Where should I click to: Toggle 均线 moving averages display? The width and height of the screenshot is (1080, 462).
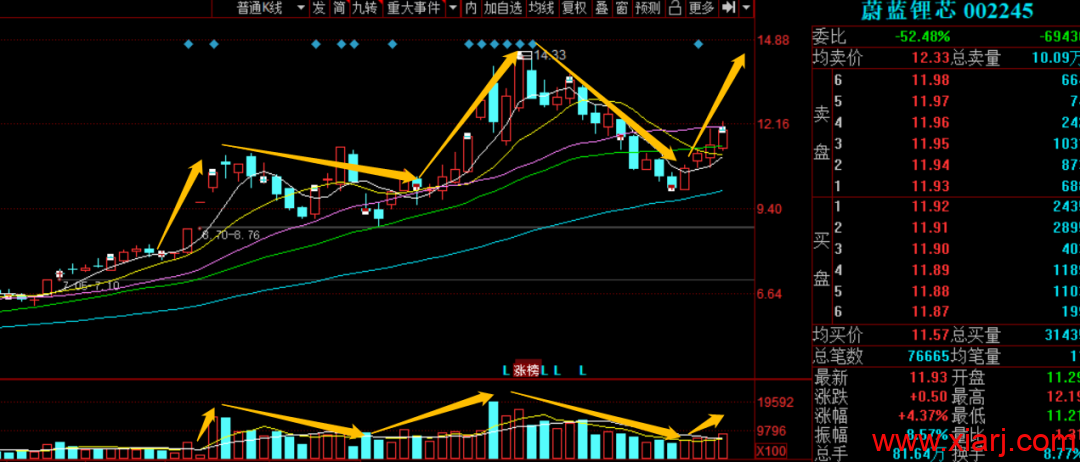tap(541, 8)
